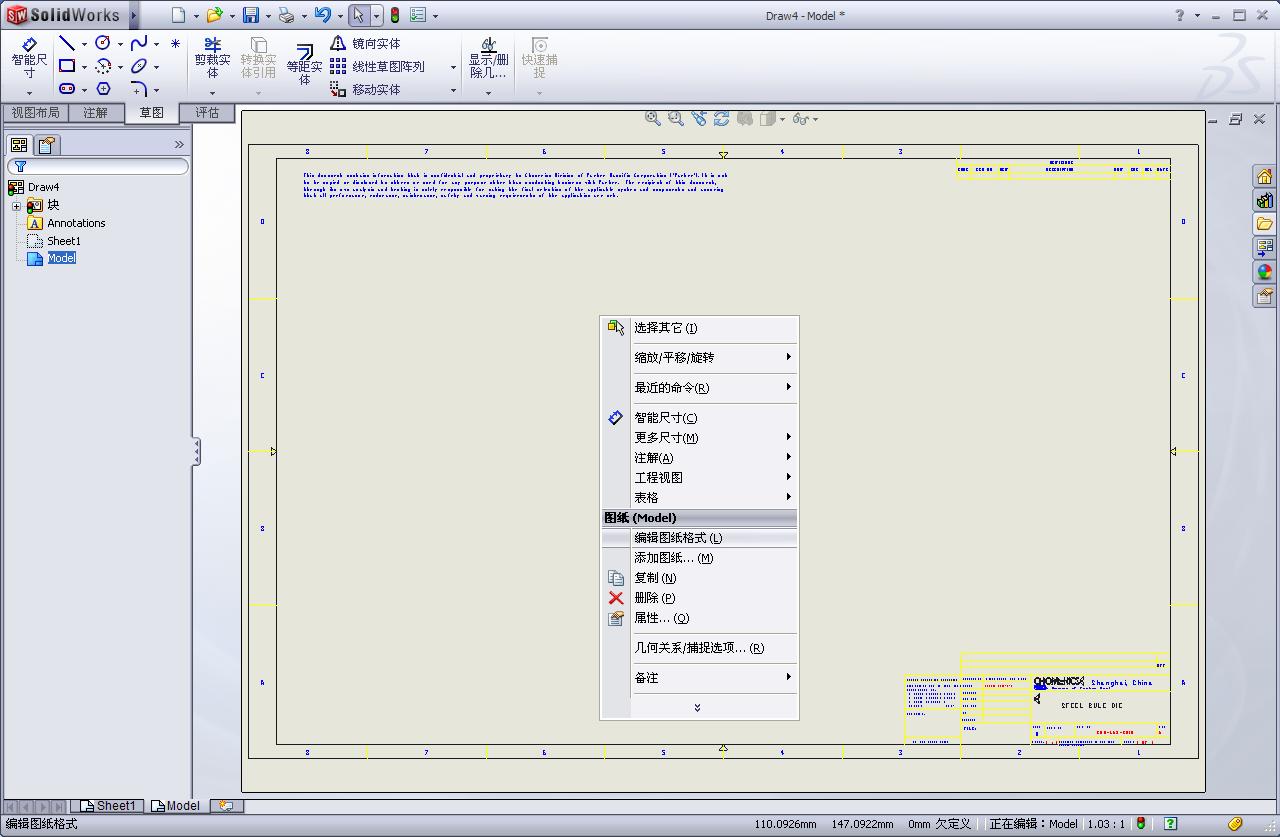Viewport: 1280px width, 837px height.
Task: Choose 删除 (P) in context menu
Action: (699, 597)
